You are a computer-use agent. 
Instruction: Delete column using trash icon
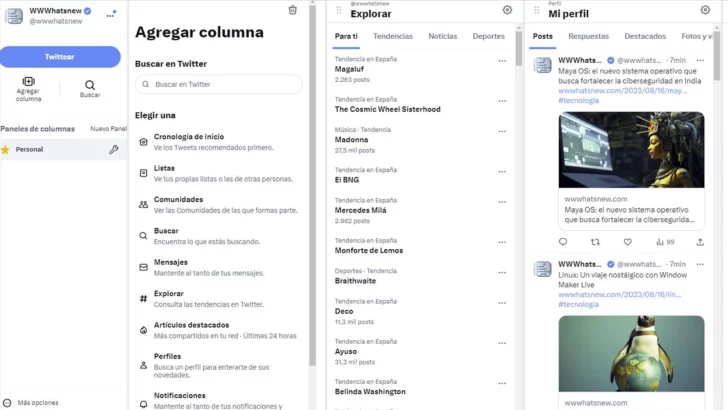coord(292,10)
